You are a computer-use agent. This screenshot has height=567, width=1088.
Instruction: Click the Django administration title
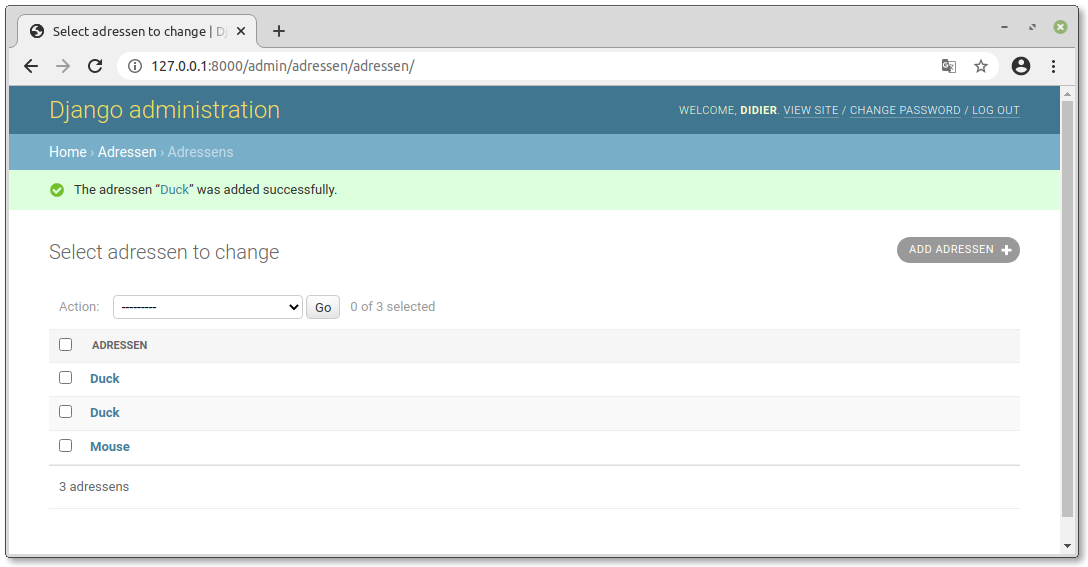[164, 110]
